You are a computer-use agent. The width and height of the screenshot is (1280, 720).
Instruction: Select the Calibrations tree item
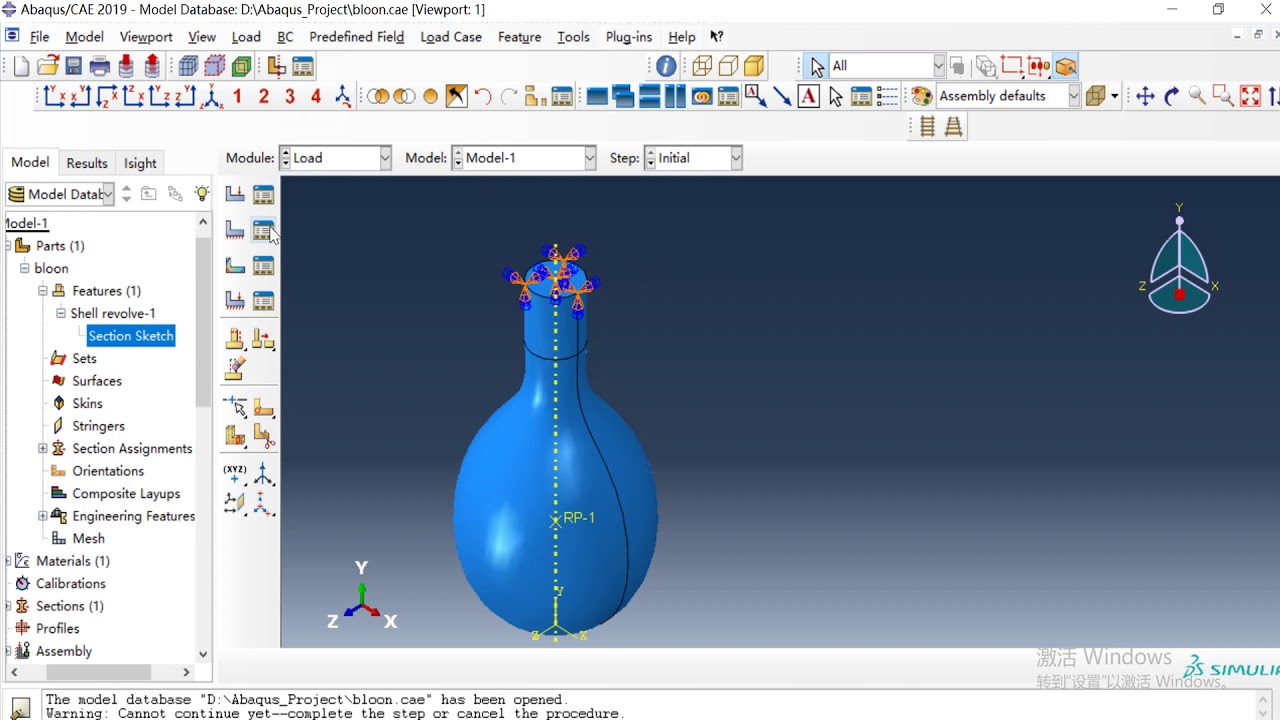[70, 583]
